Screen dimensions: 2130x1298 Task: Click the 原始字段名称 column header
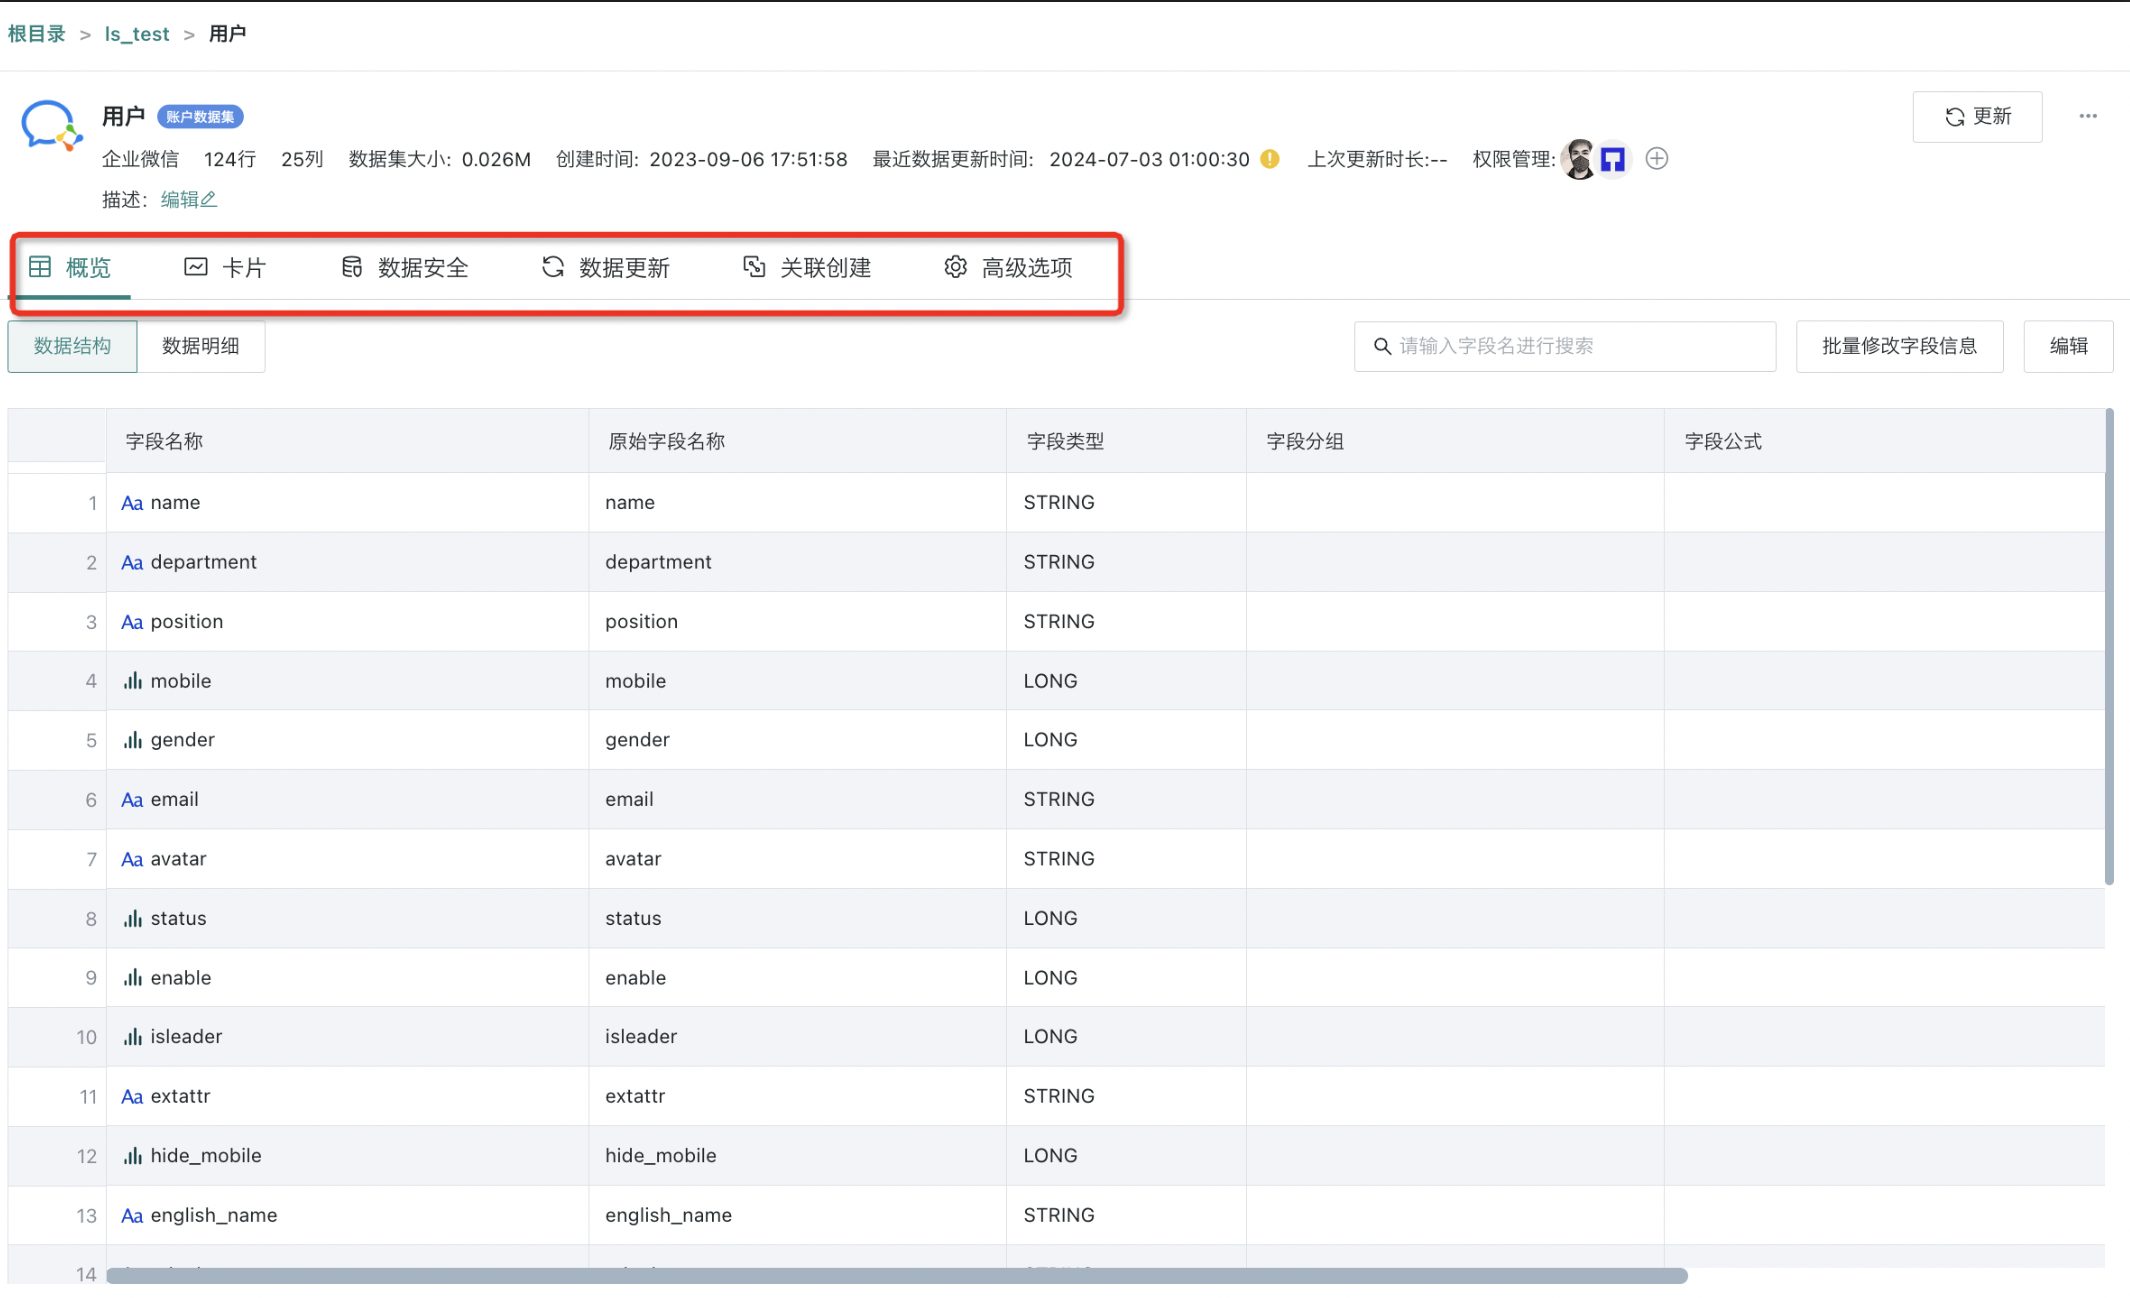[x=797, y=441]
